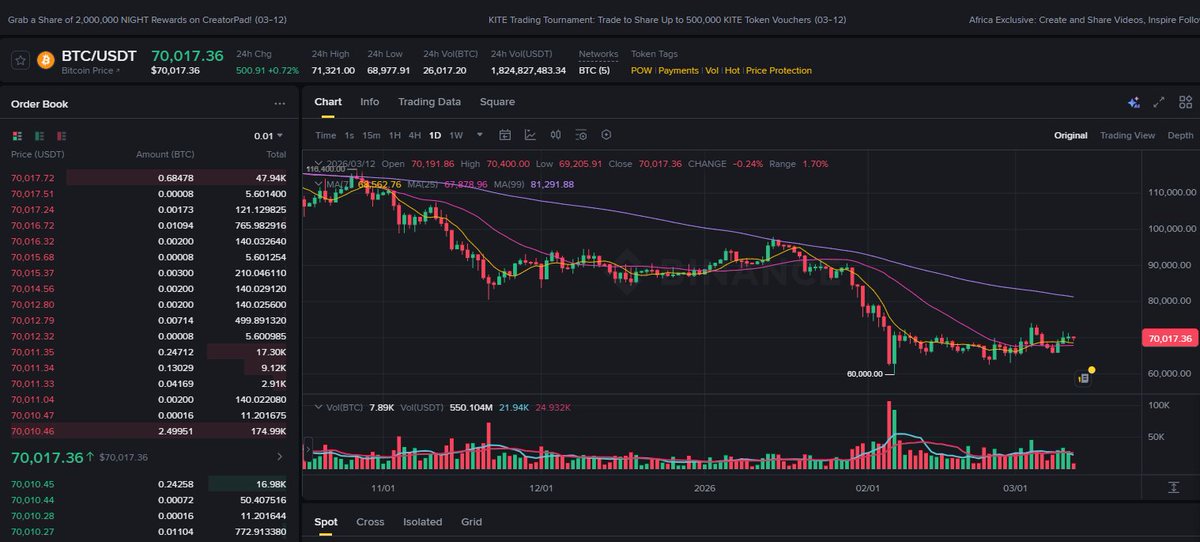Open the date picker calendar icon in chart toolbar
1200x542 pixels.
tap(505, 135)
